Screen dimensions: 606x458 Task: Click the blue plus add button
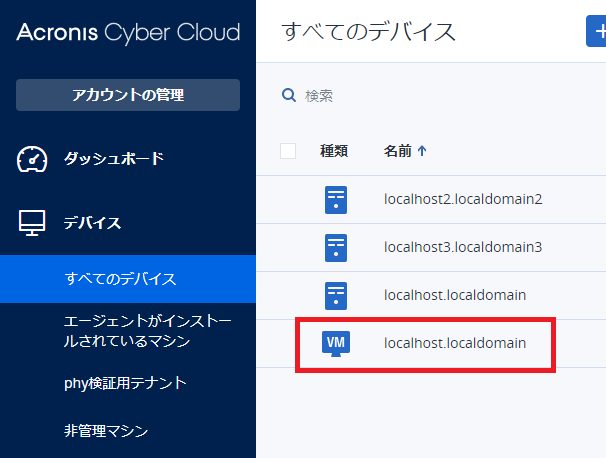pyautogui.click(x=596, y=31)
